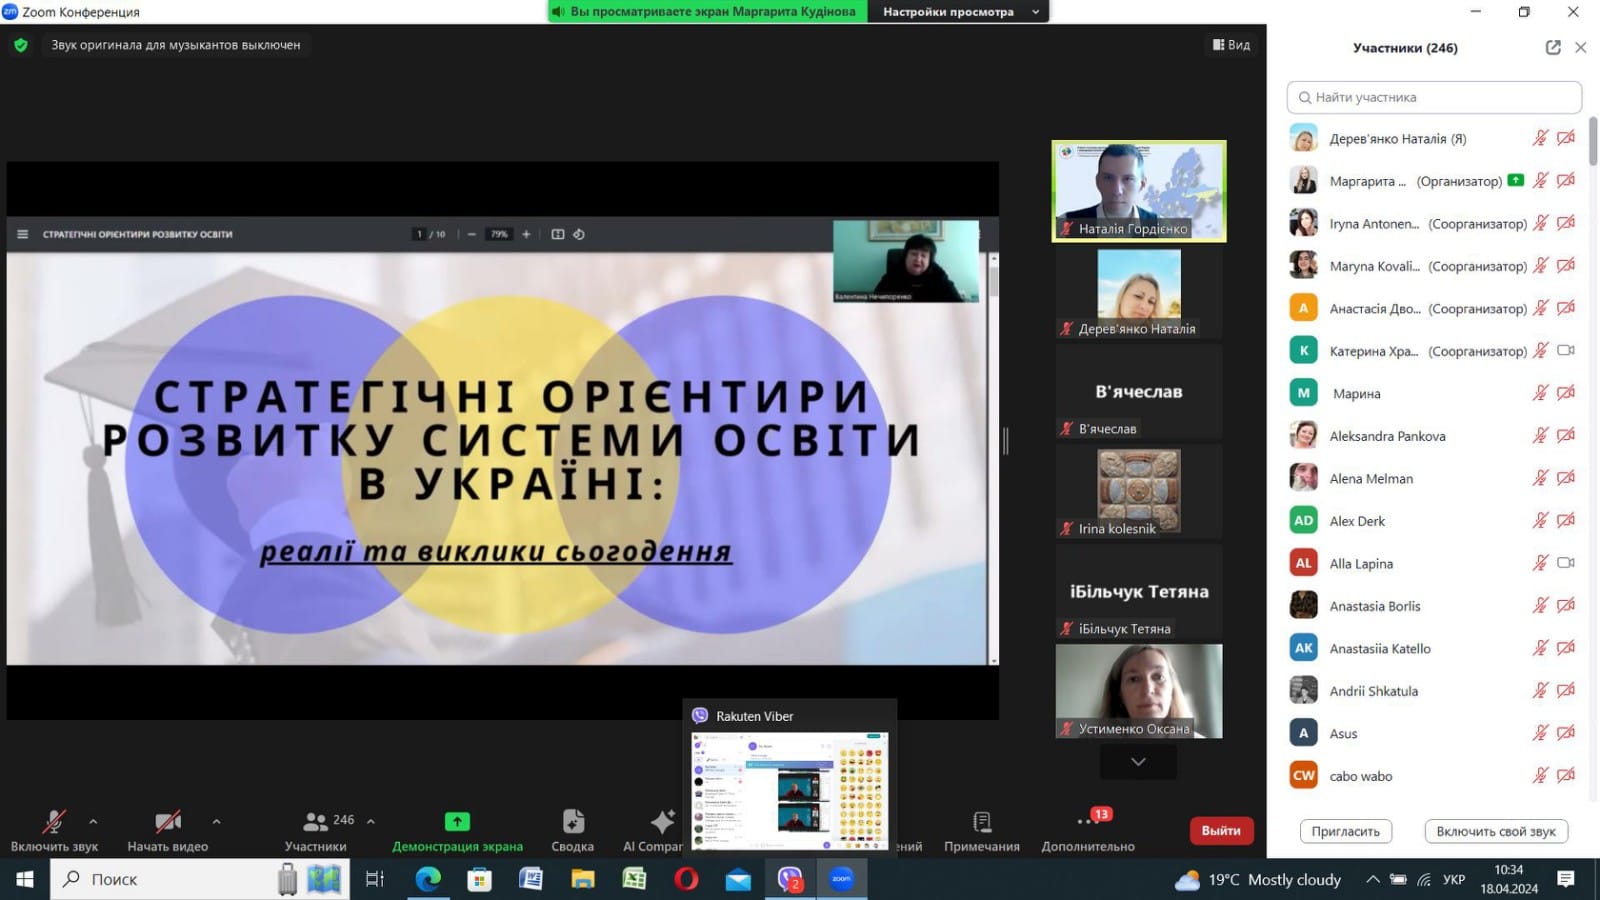
Task: Click the green encryption shield icon
Action: coord(21,45)
